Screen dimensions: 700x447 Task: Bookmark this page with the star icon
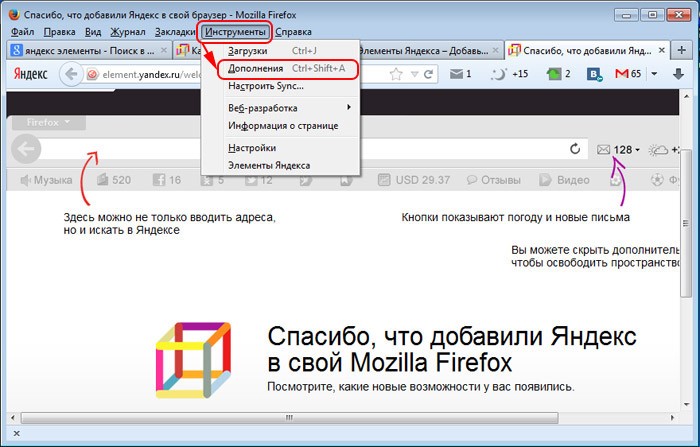point(396,75)
